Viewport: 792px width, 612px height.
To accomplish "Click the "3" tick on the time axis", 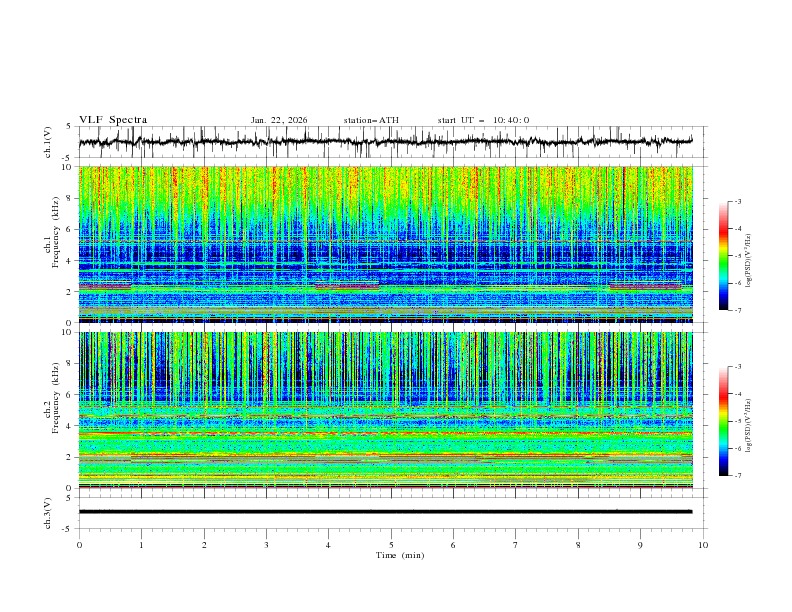I will pos(267,545).
